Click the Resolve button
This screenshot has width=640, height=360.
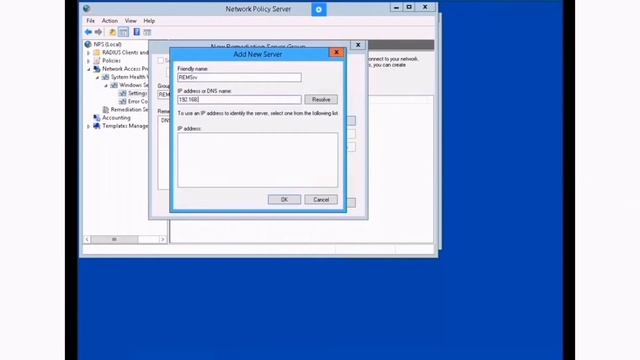tap(321, 100)
